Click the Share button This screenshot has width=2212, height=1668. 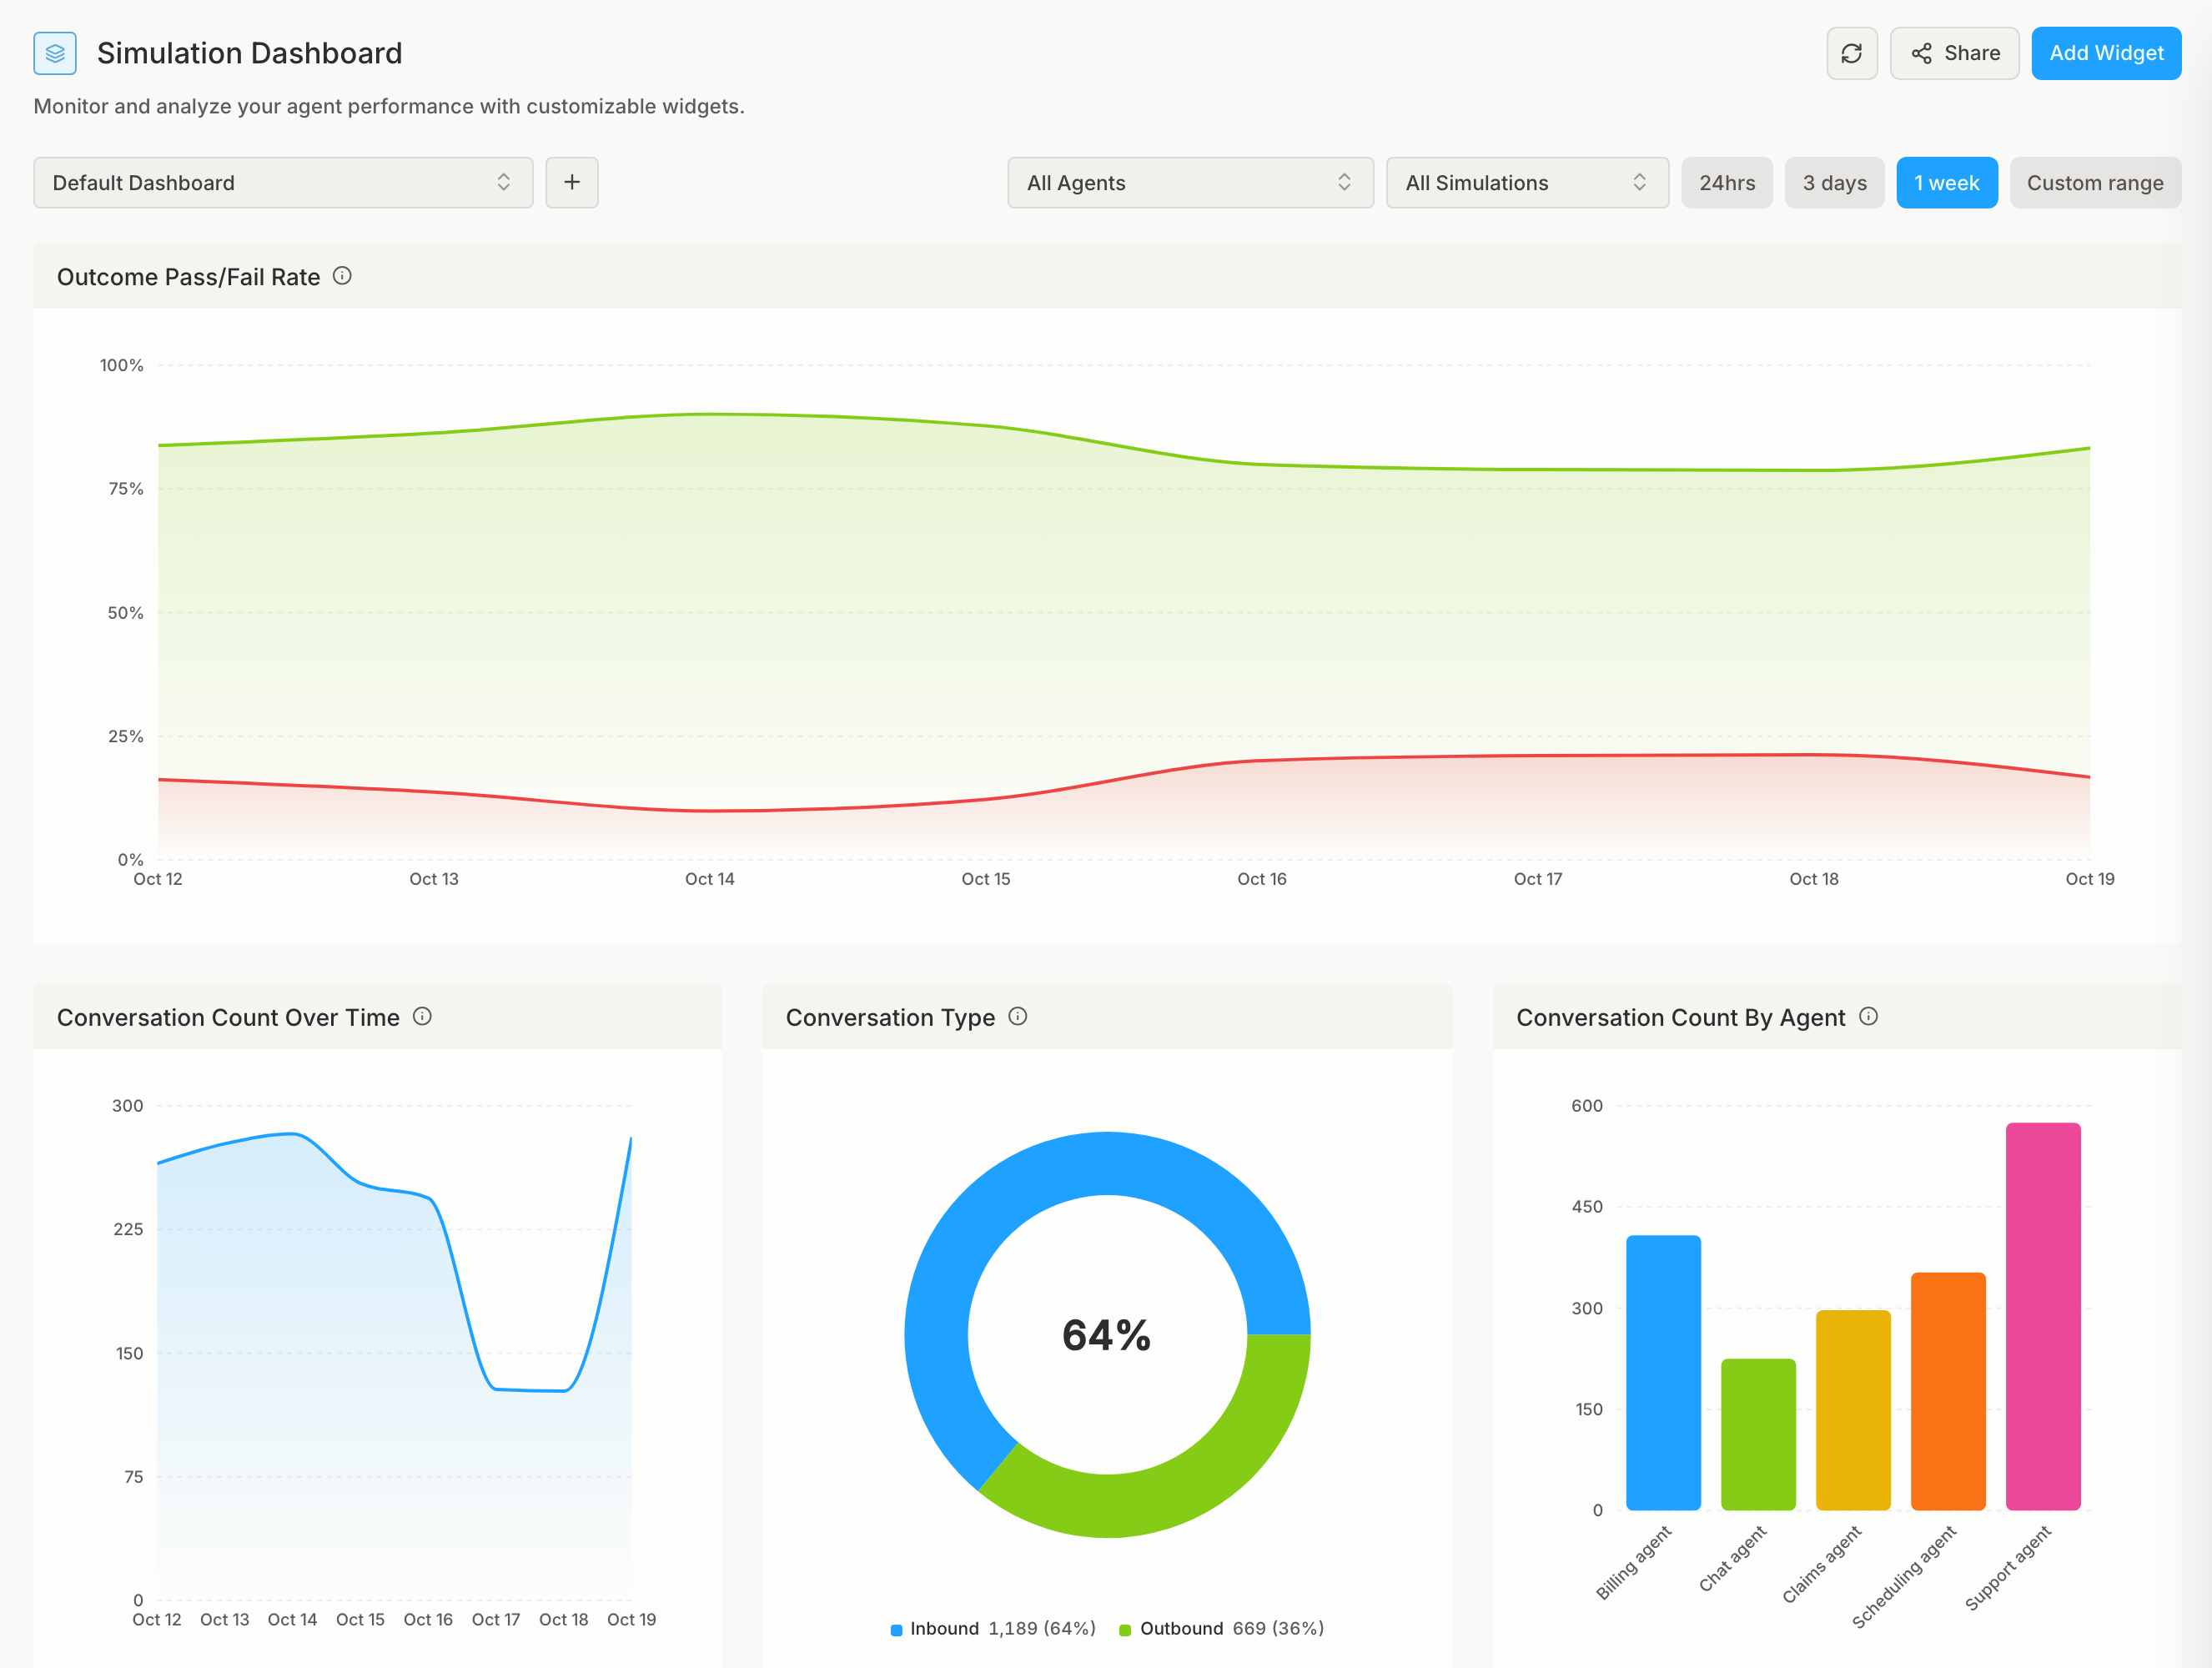(1954, 53)
